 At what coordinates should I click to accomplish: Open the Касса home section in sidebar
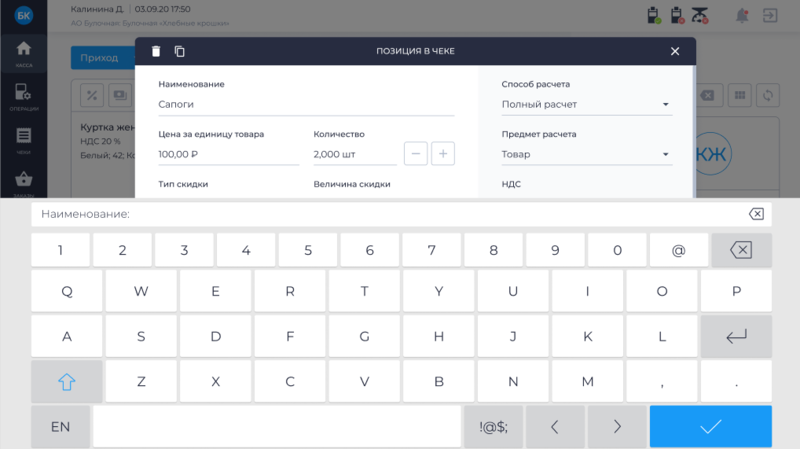23,54
